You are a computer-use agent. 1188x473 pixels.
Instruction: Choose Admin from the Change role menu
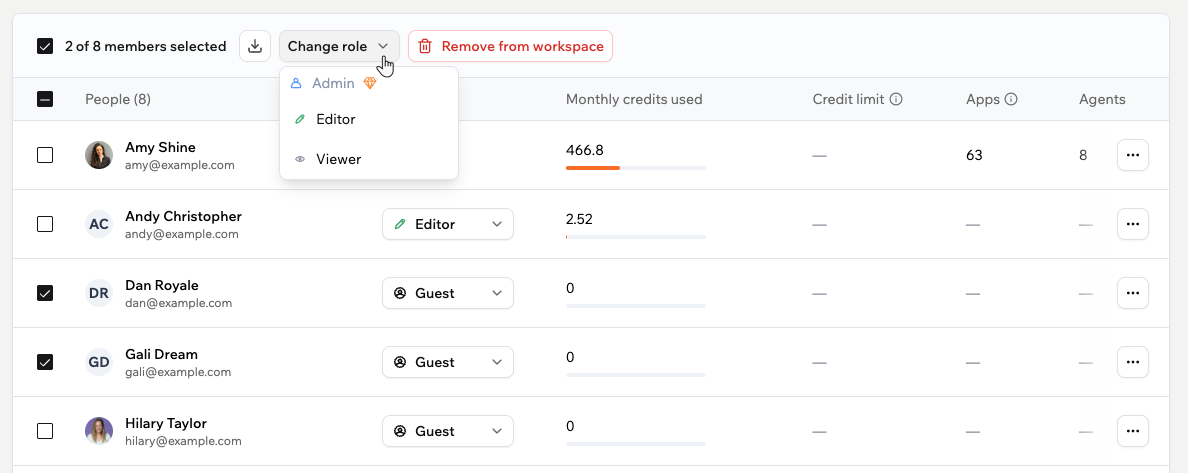tap(369, 83)
